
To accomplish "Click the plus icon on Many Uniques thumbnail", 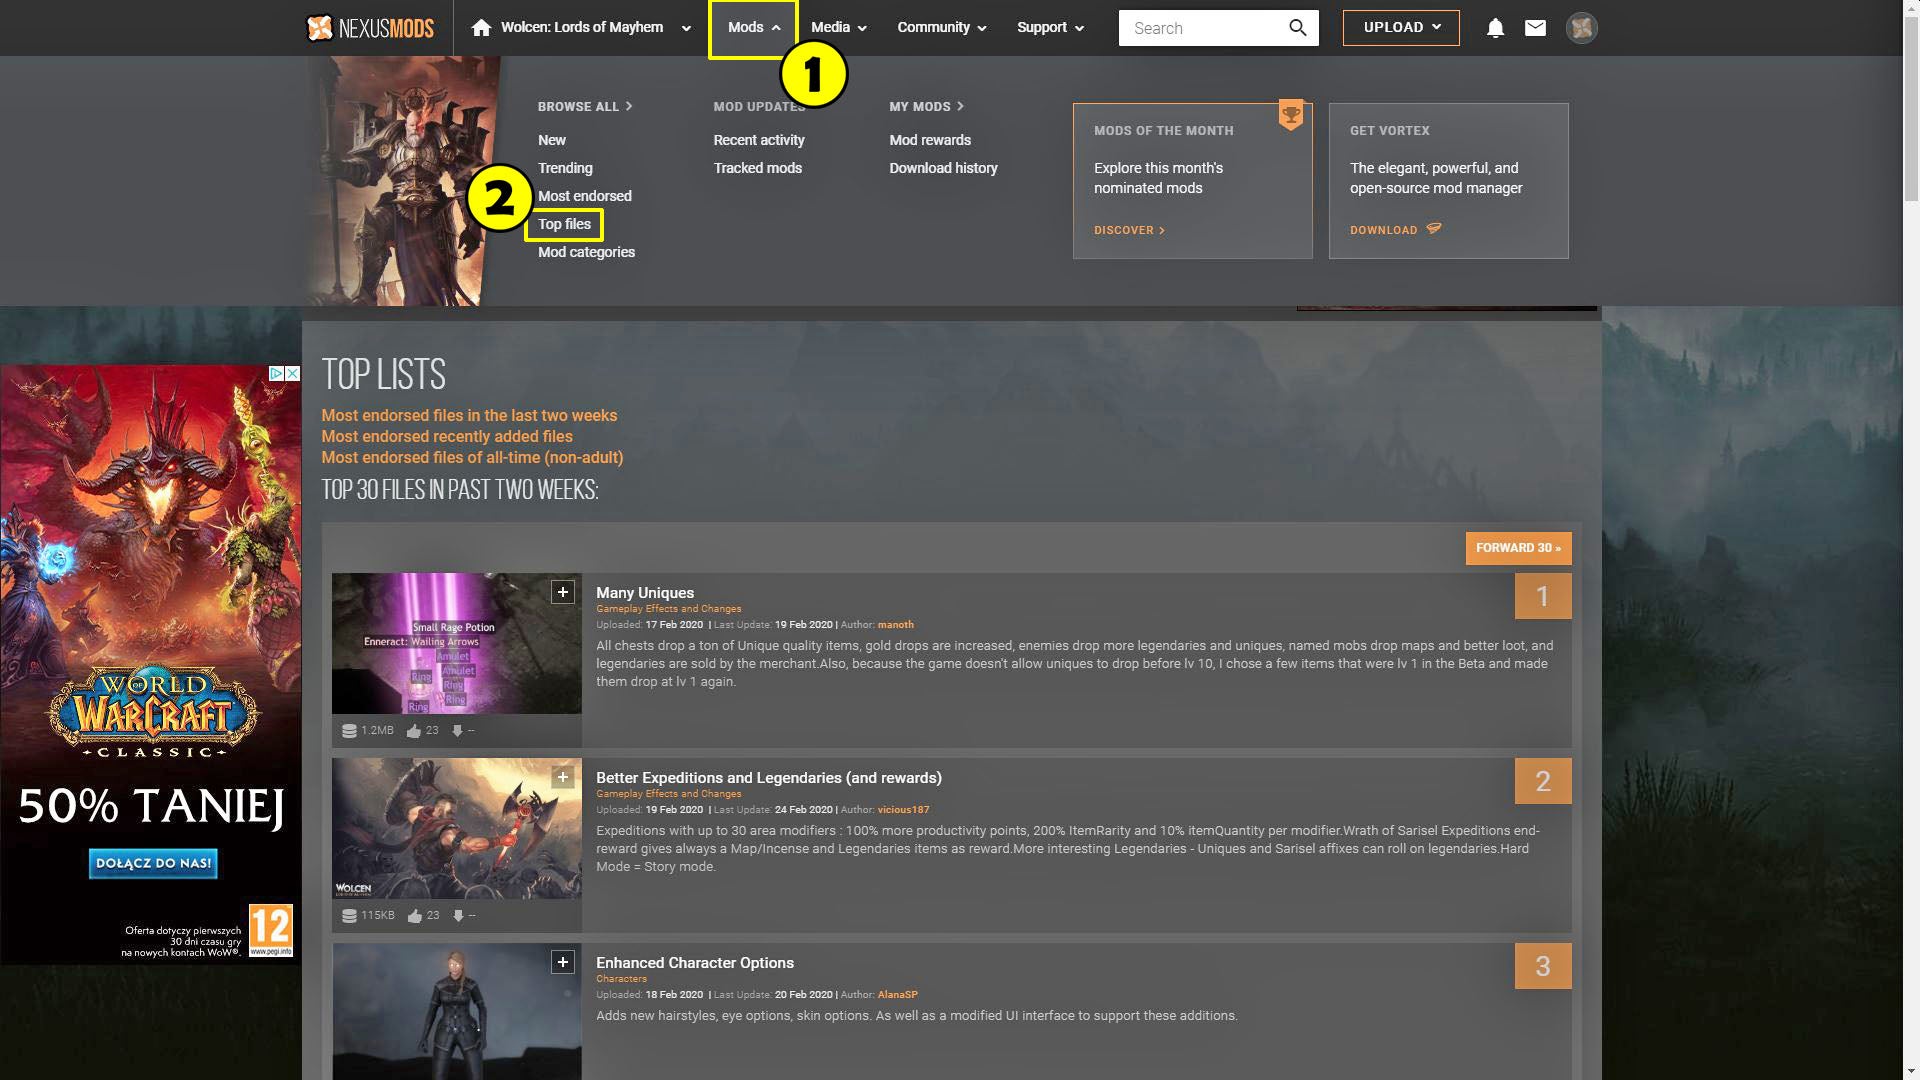I will click(563, 592).
